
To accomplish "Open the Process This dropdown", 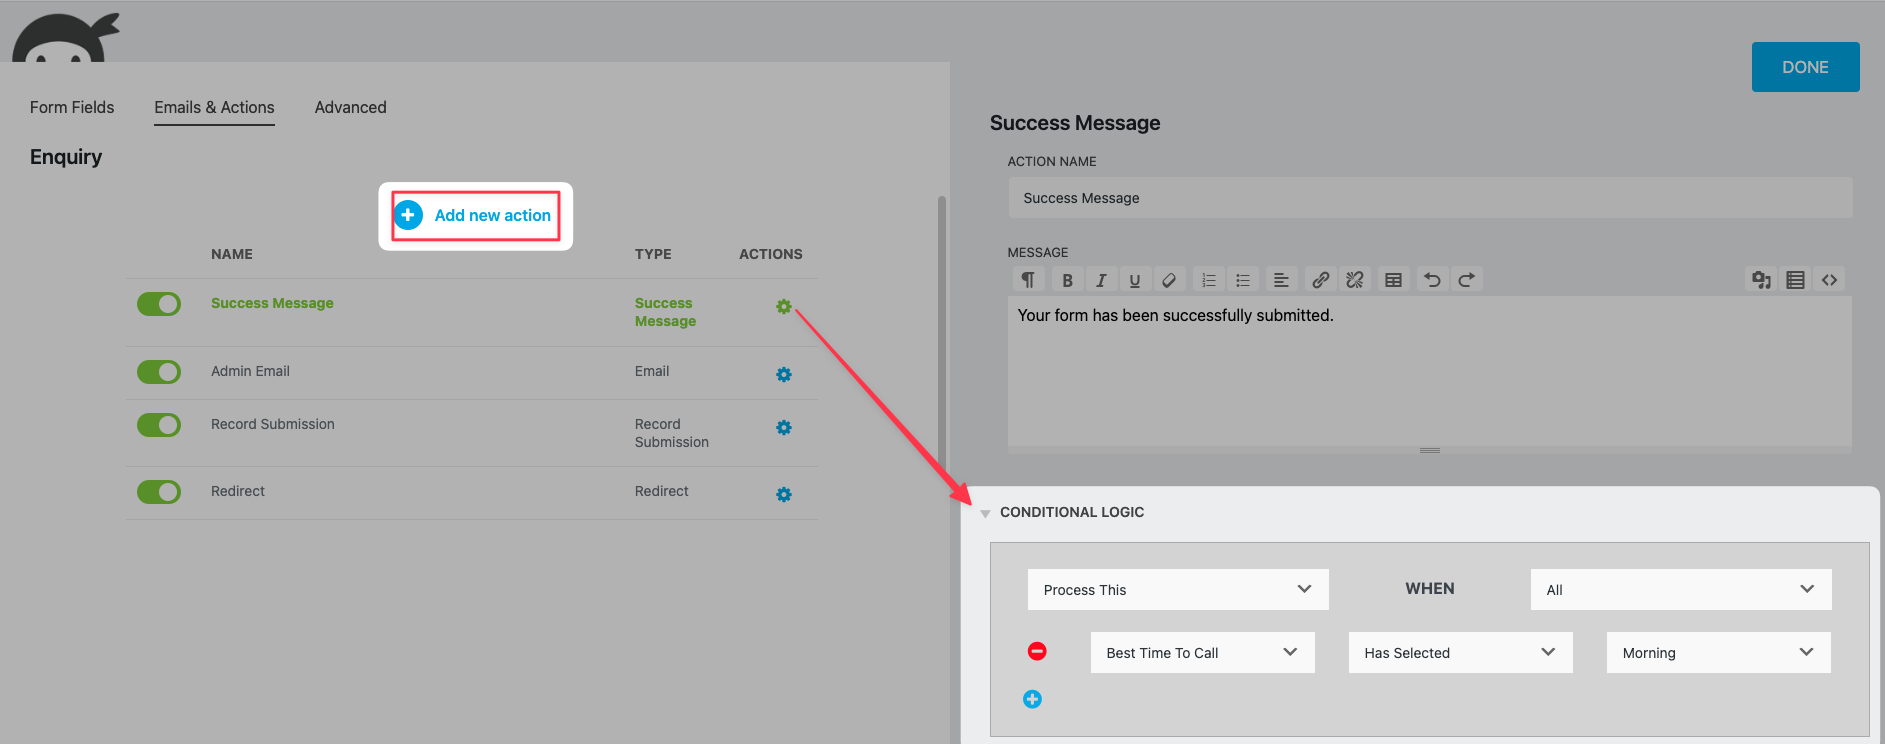I will click(1177, 590).
